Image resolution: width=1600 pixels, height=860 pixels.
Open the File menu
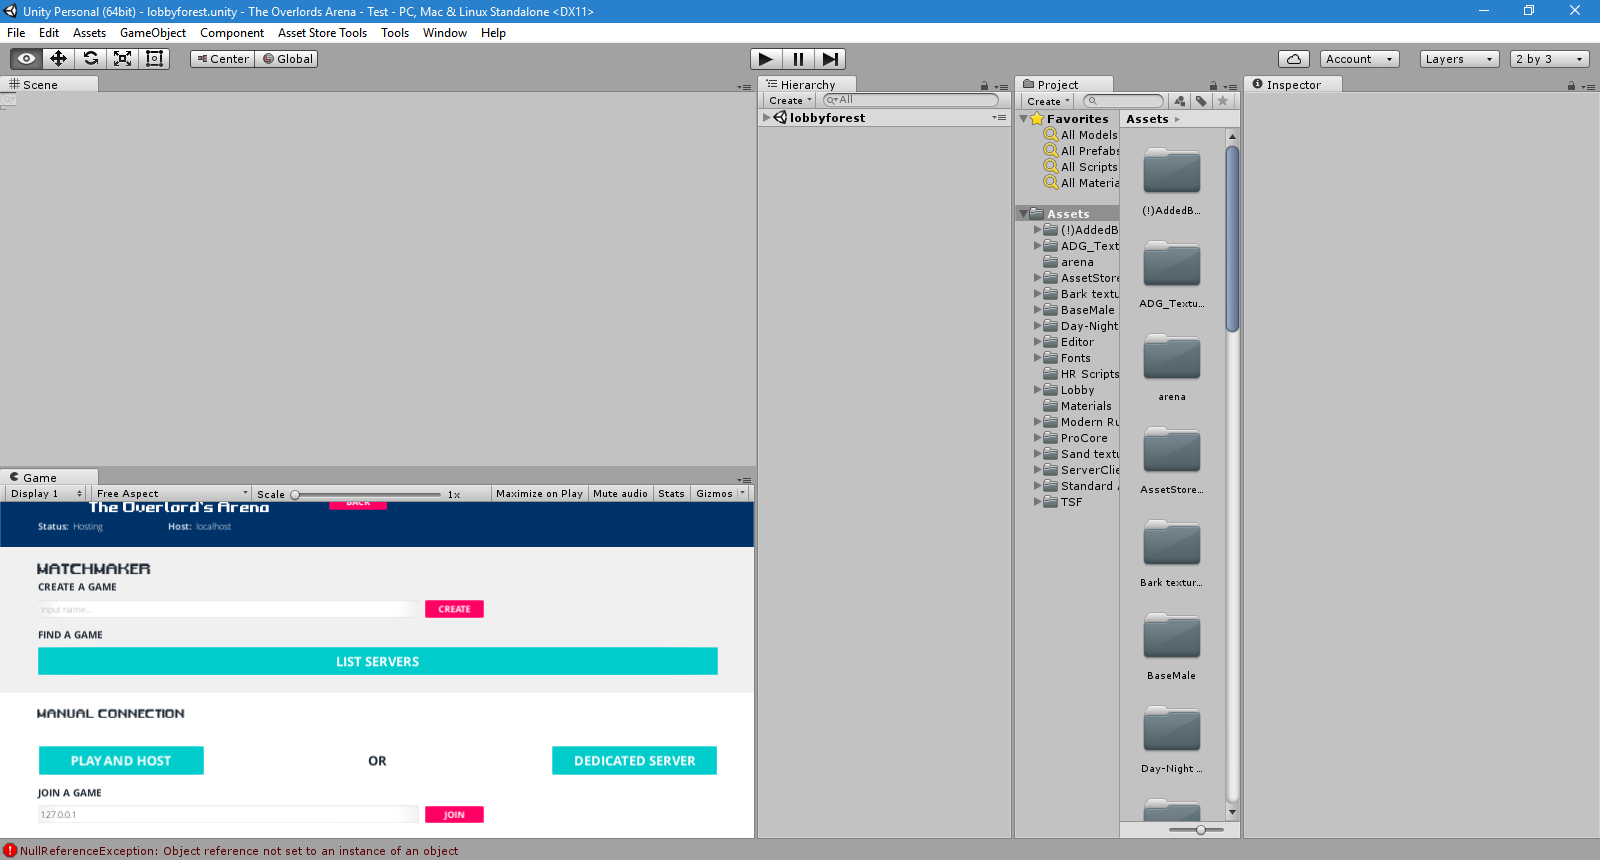(x=16, y=33)
